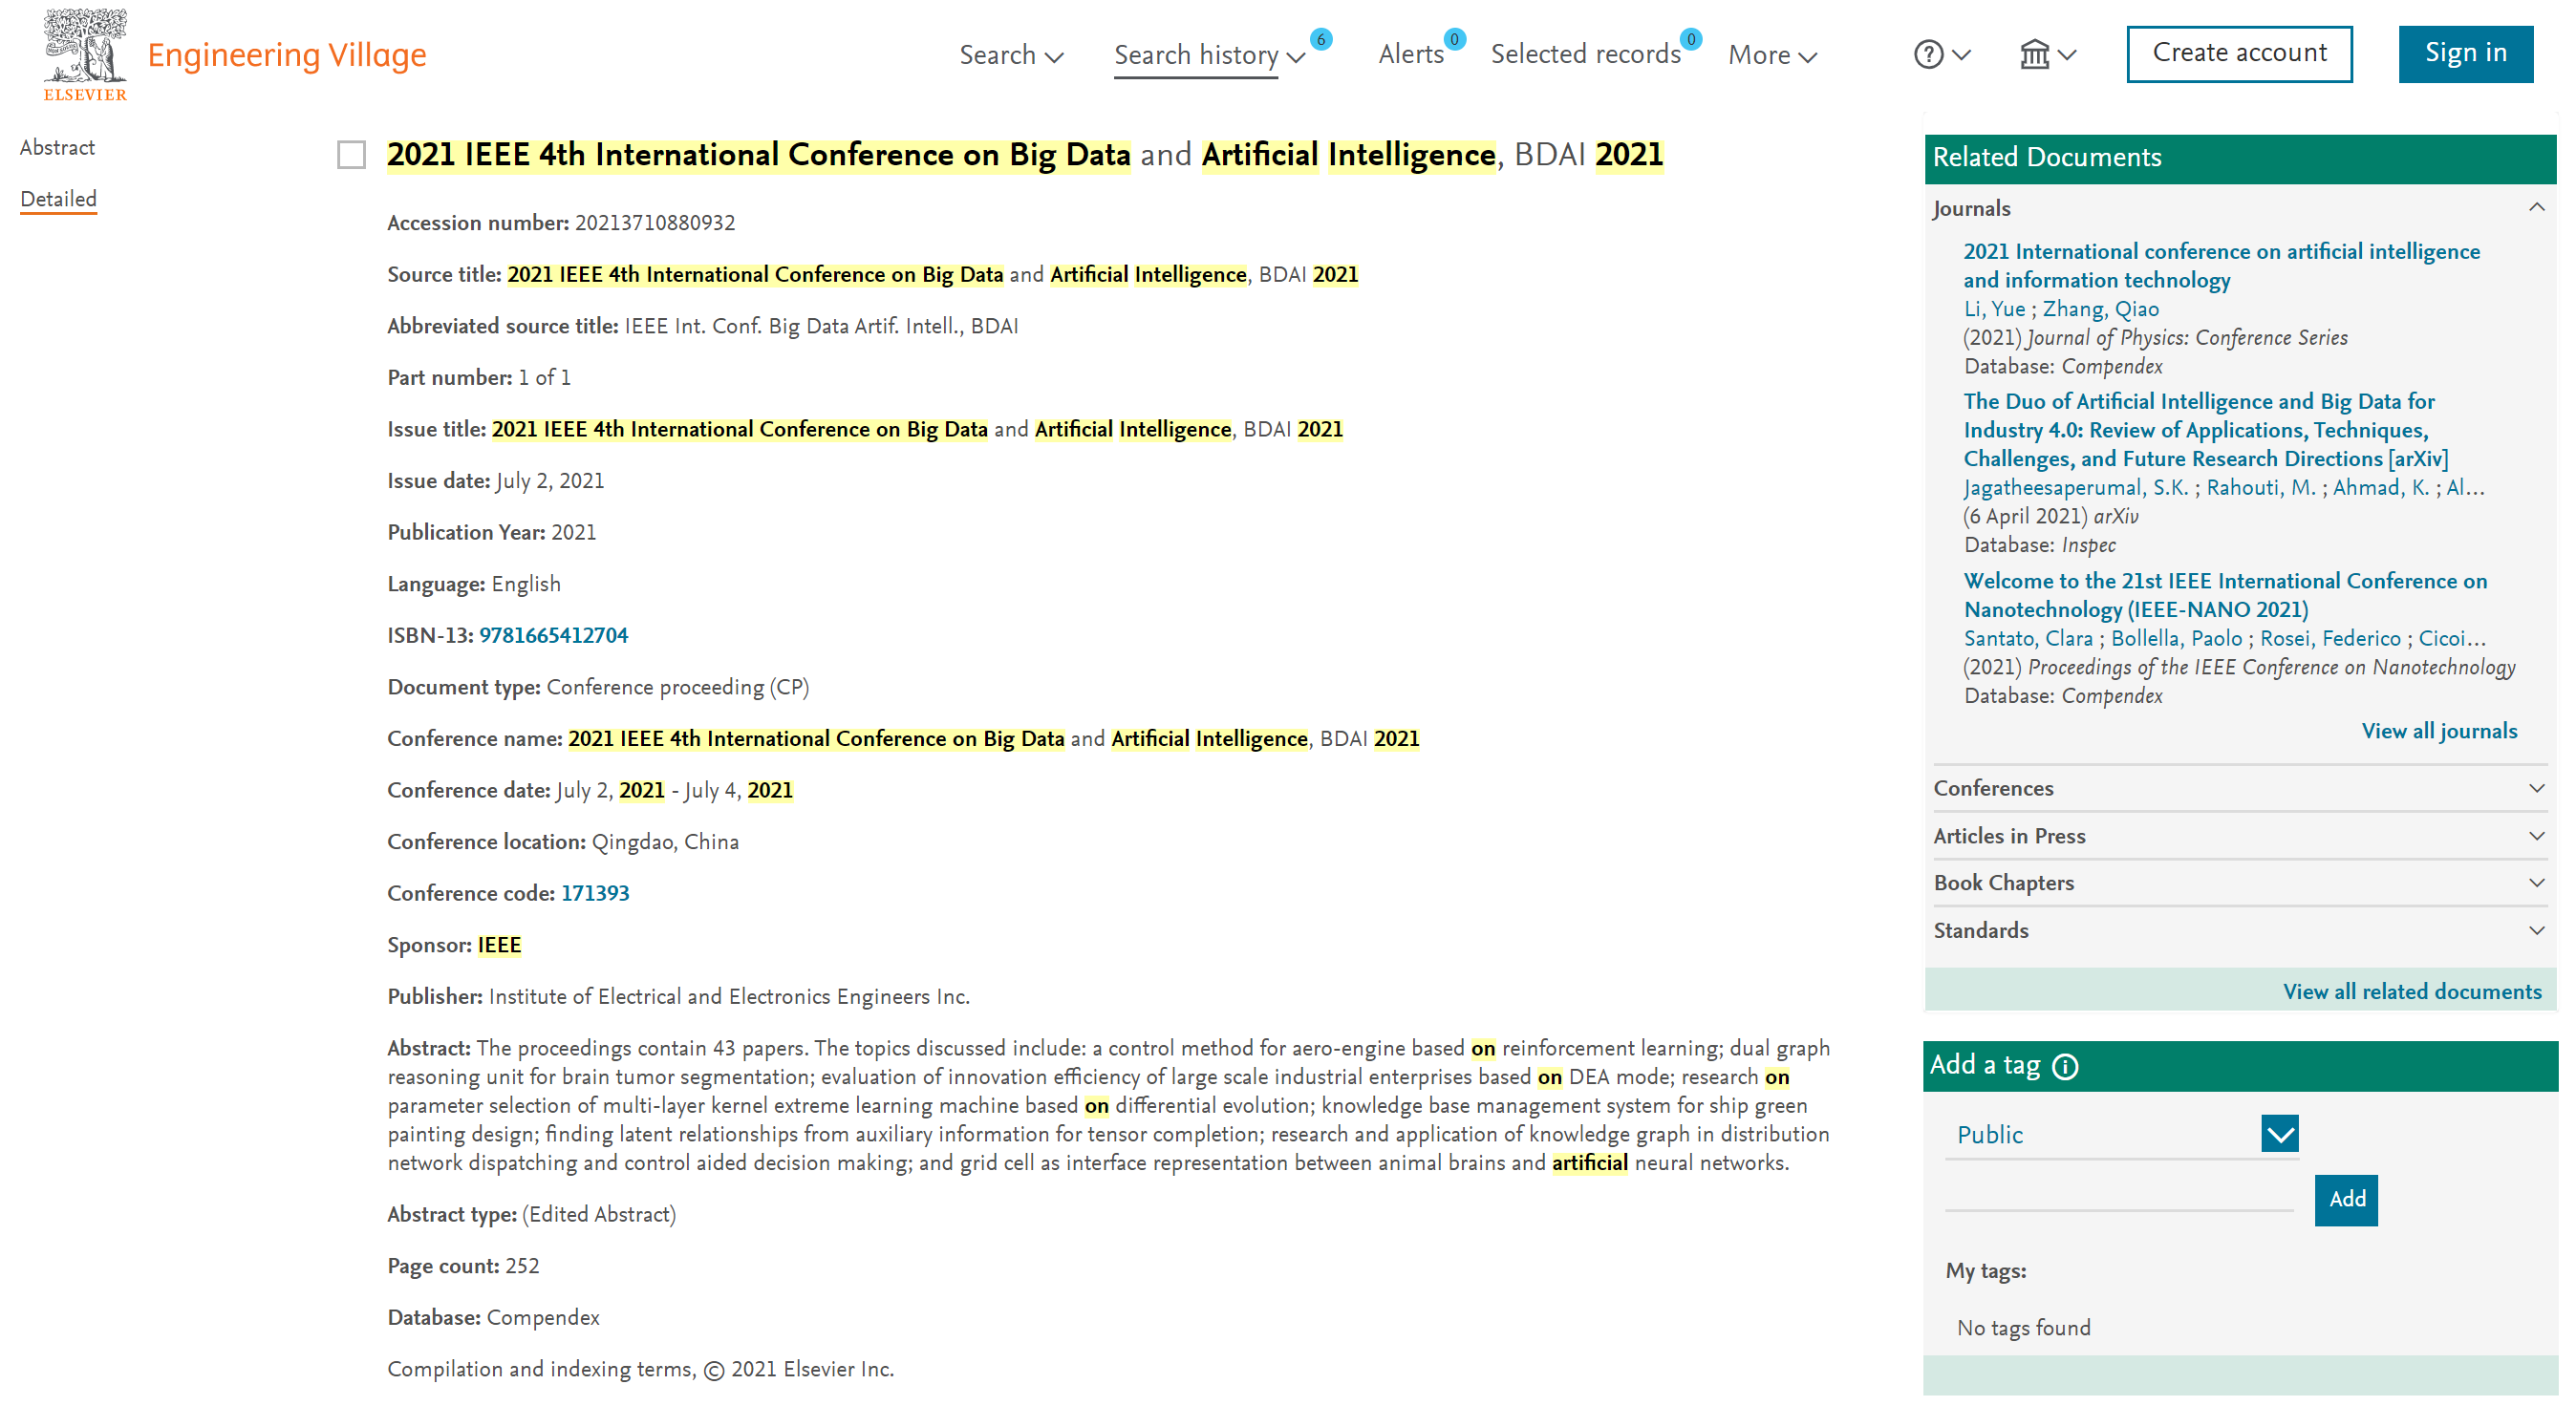
Task: Open conference code 171393 link
Action: pyautogui.click(x=595, y=893)
